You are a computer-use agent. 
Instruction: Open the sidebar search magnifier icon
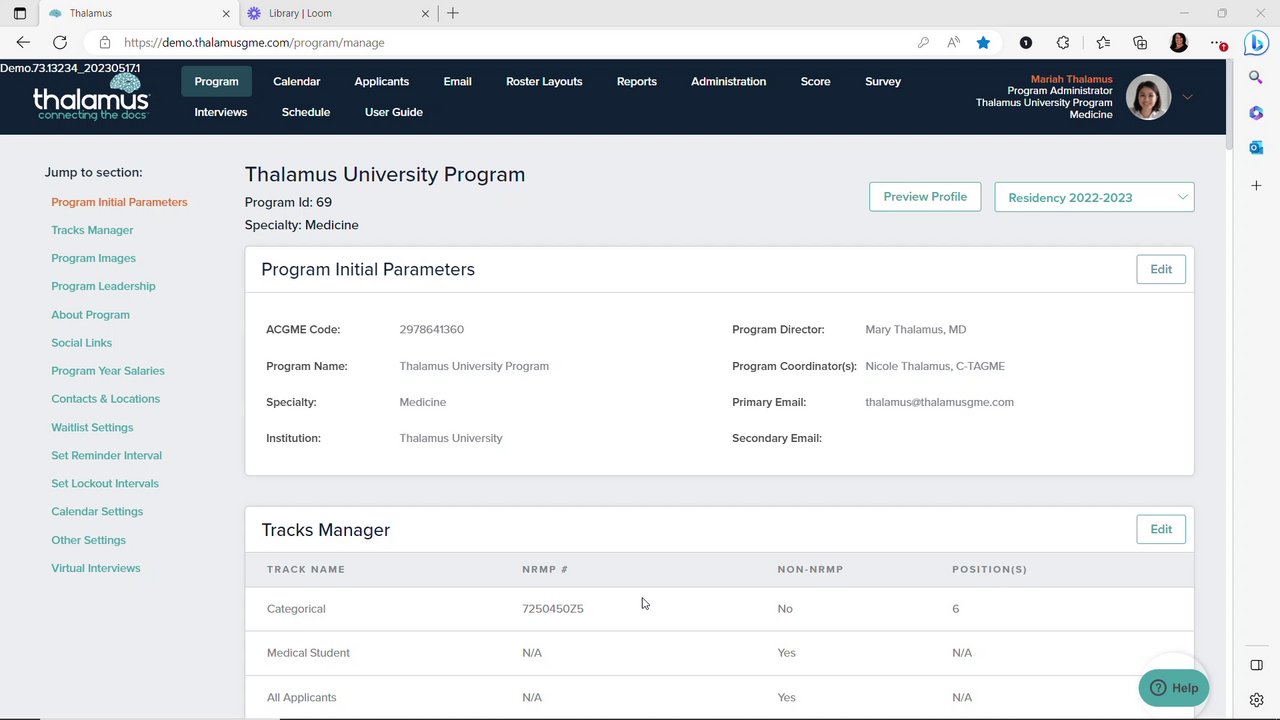[1256, 77]
